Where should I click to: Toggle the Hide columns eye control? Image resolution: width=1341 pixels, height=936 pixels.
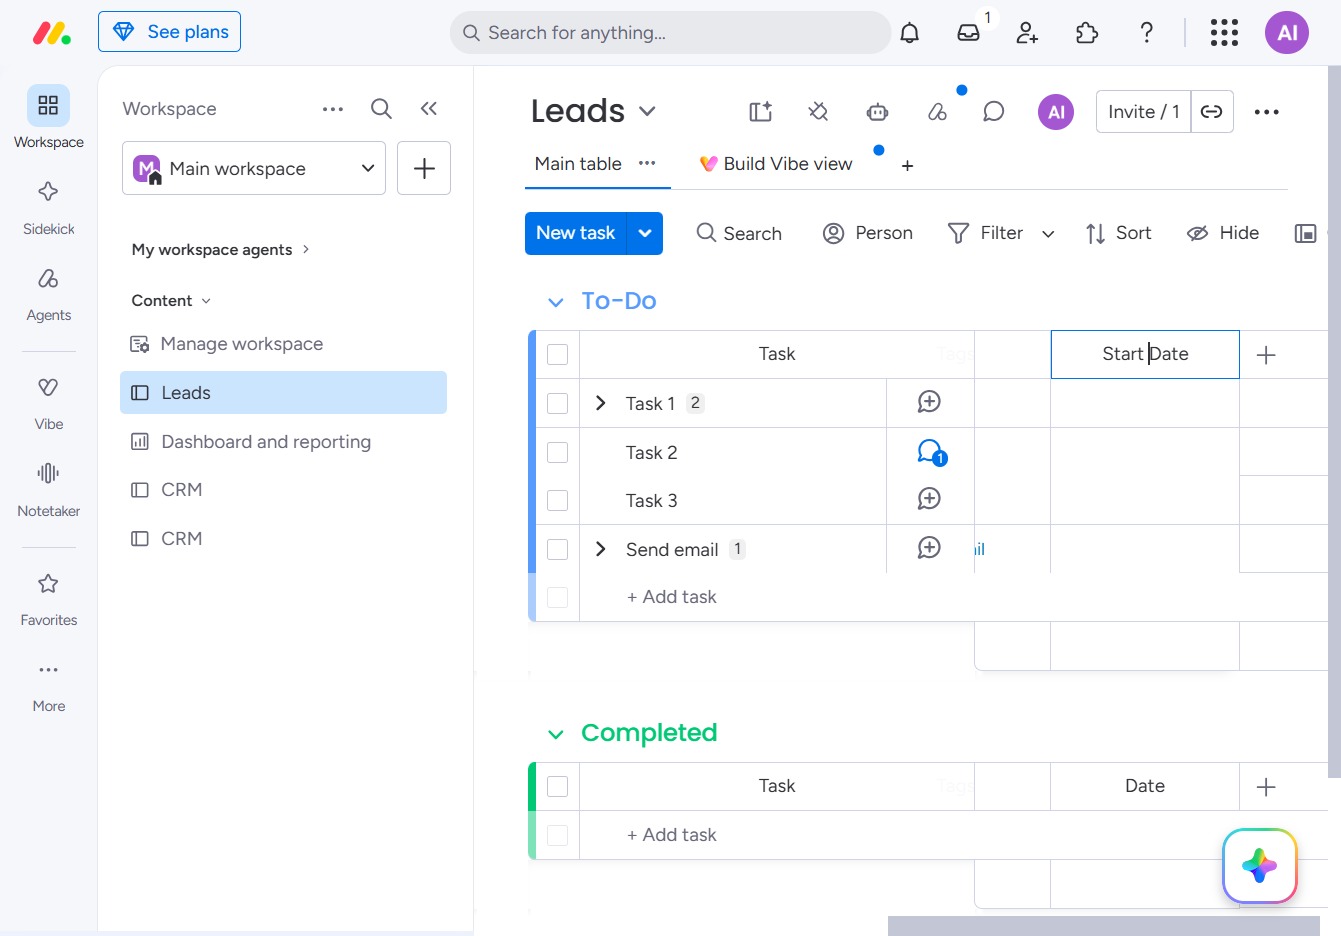pyautogui.click(x=1223, y=233)
